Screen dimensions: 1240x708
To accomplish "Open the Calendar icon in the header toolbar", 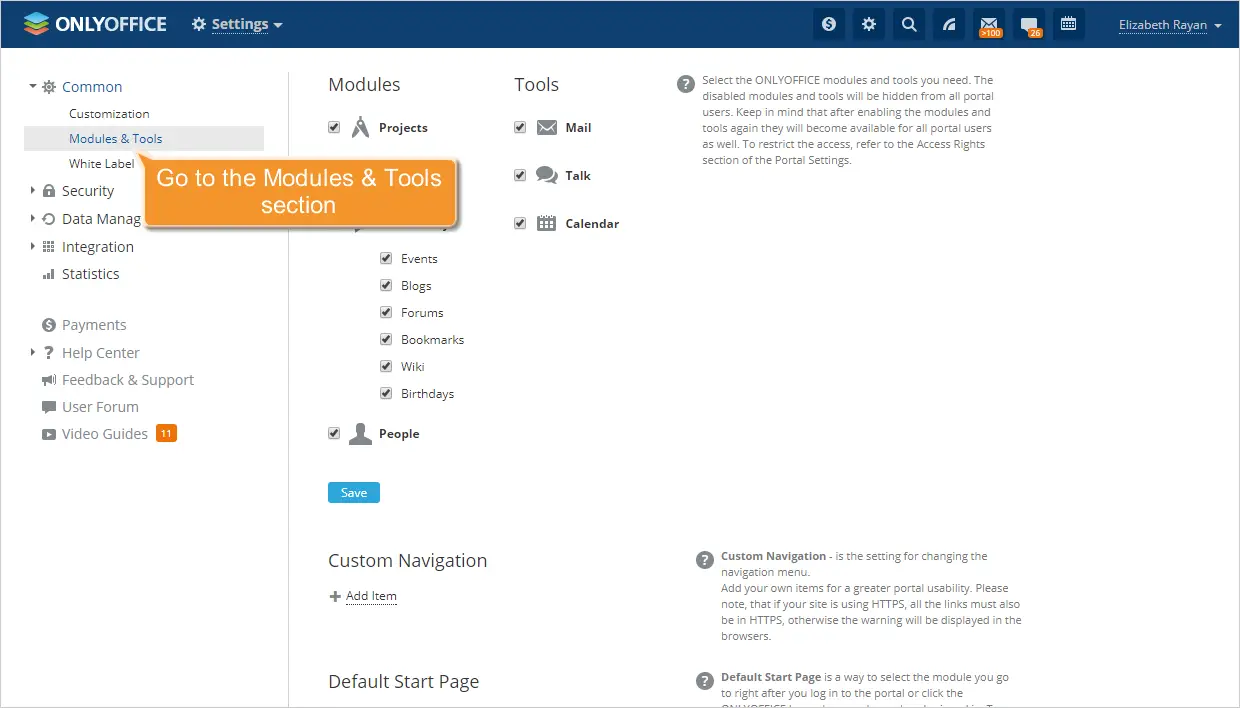I will click(1069, 24).
